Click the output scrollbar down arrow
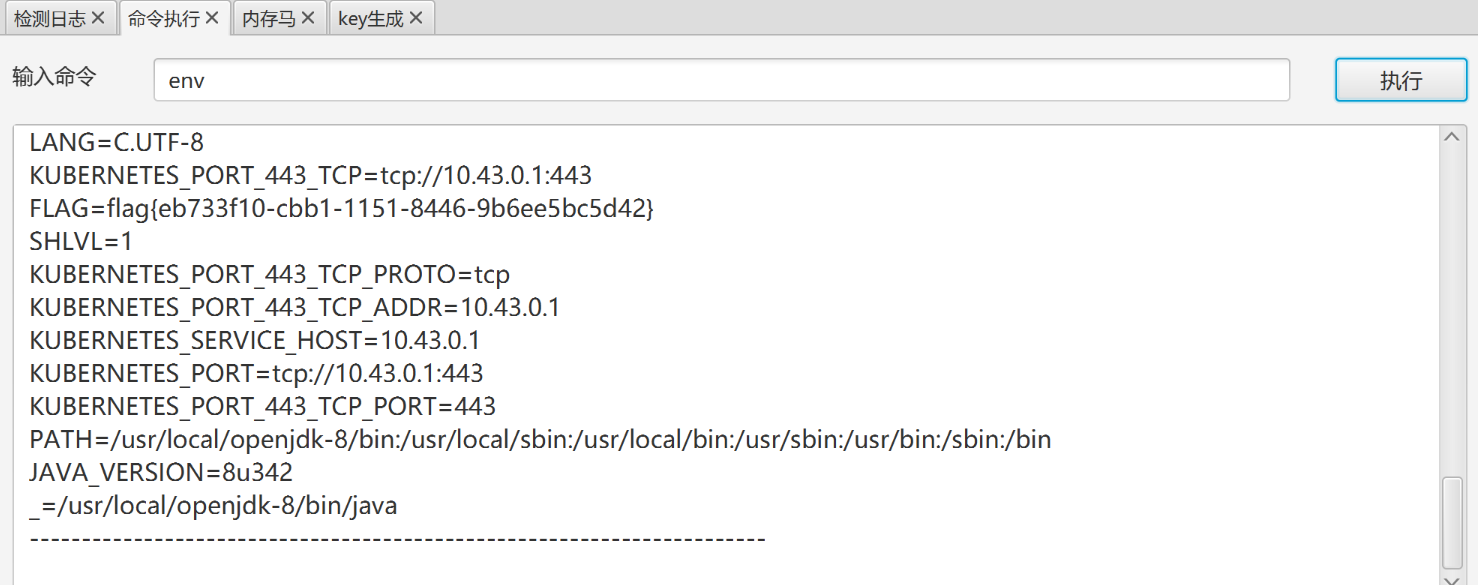Screen dimensions: 1478x585 1453,578
